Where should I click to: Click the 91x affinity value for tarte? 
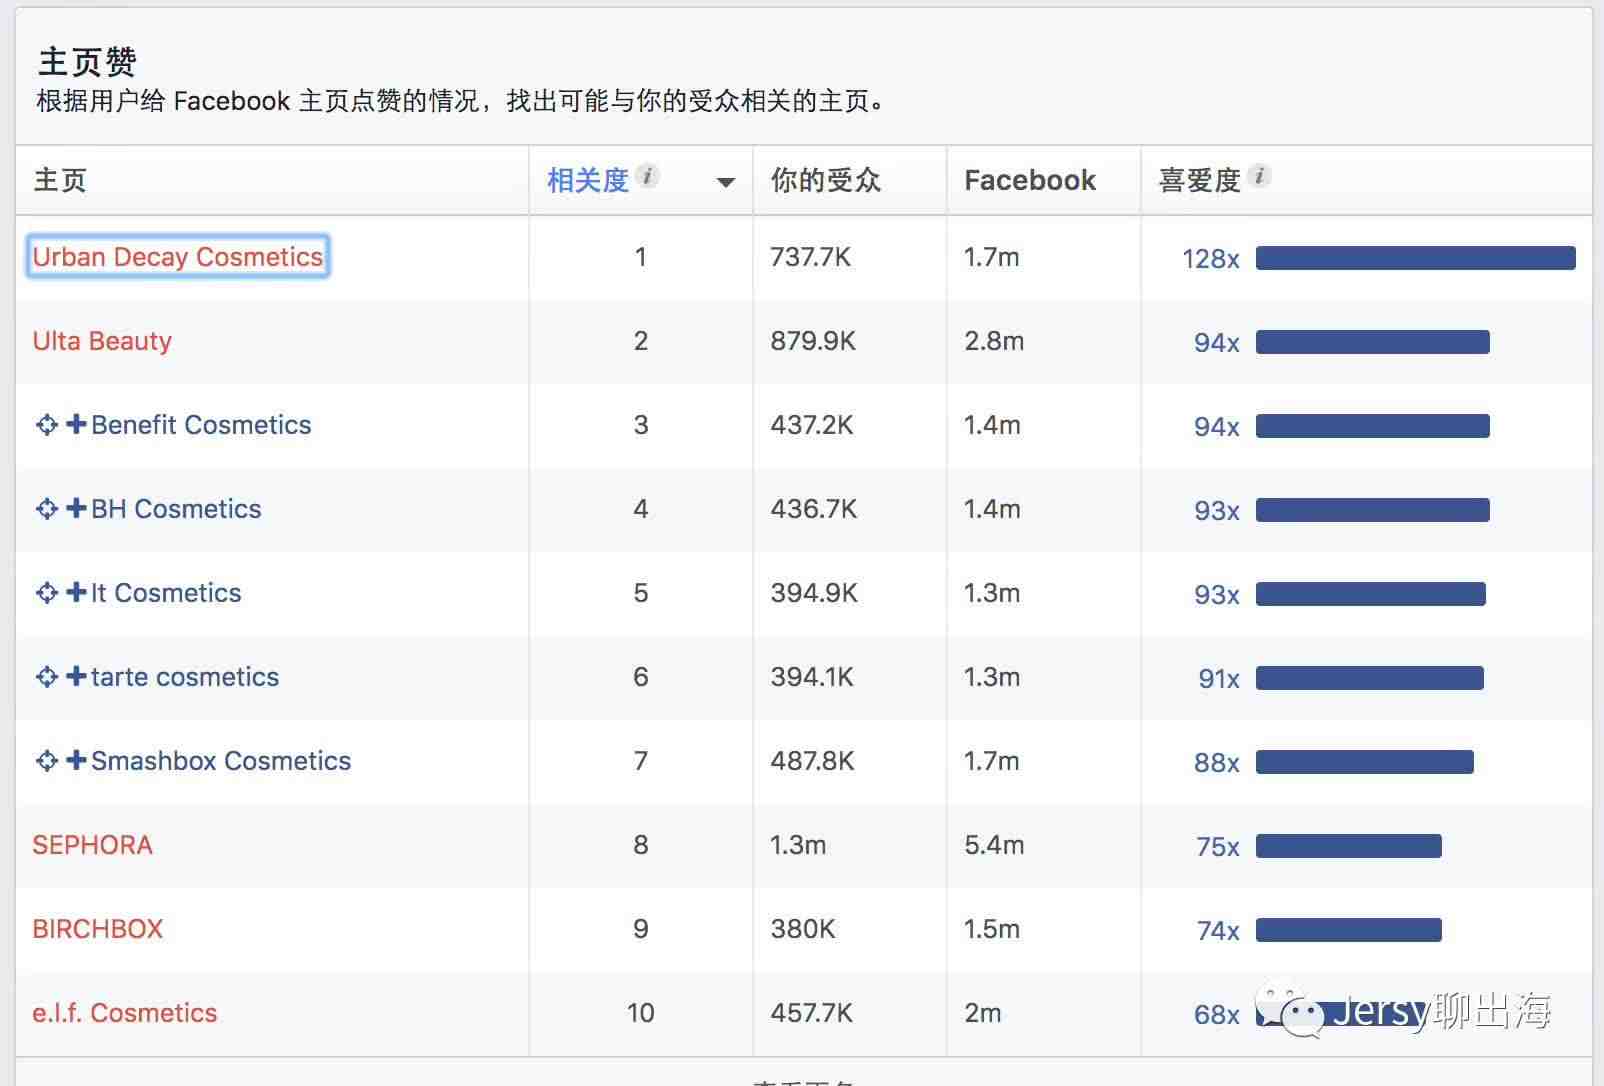click(x=1219, y=679)
